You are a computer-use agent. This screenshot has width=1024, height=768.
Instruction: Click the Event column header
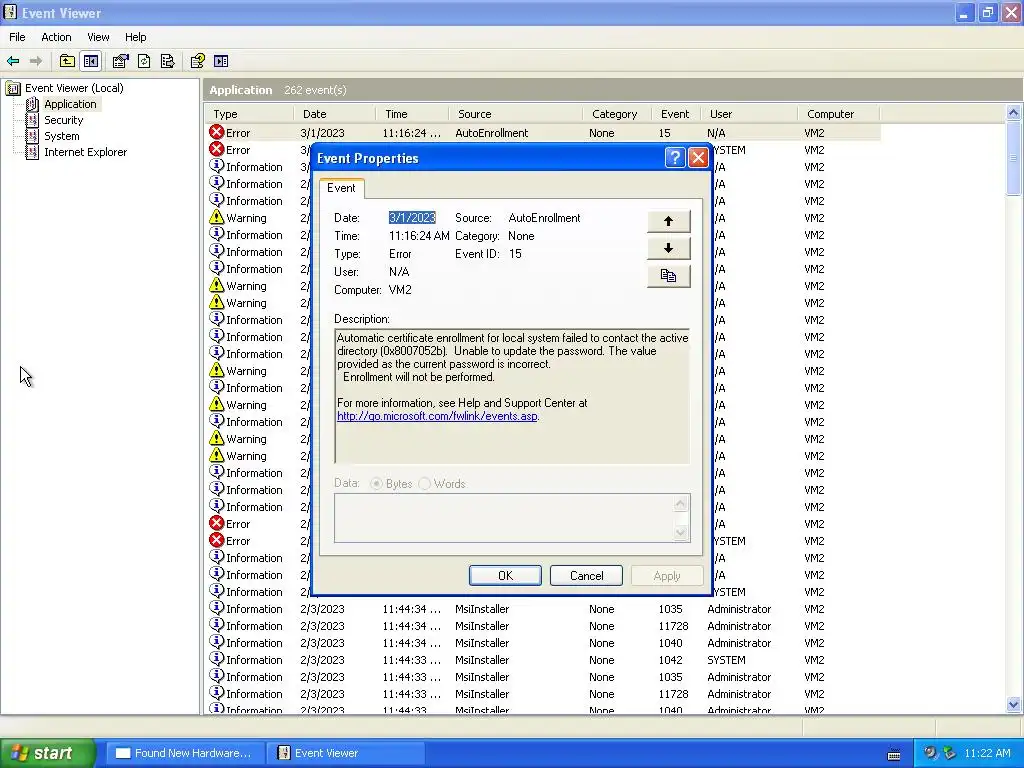pos(676,114)
